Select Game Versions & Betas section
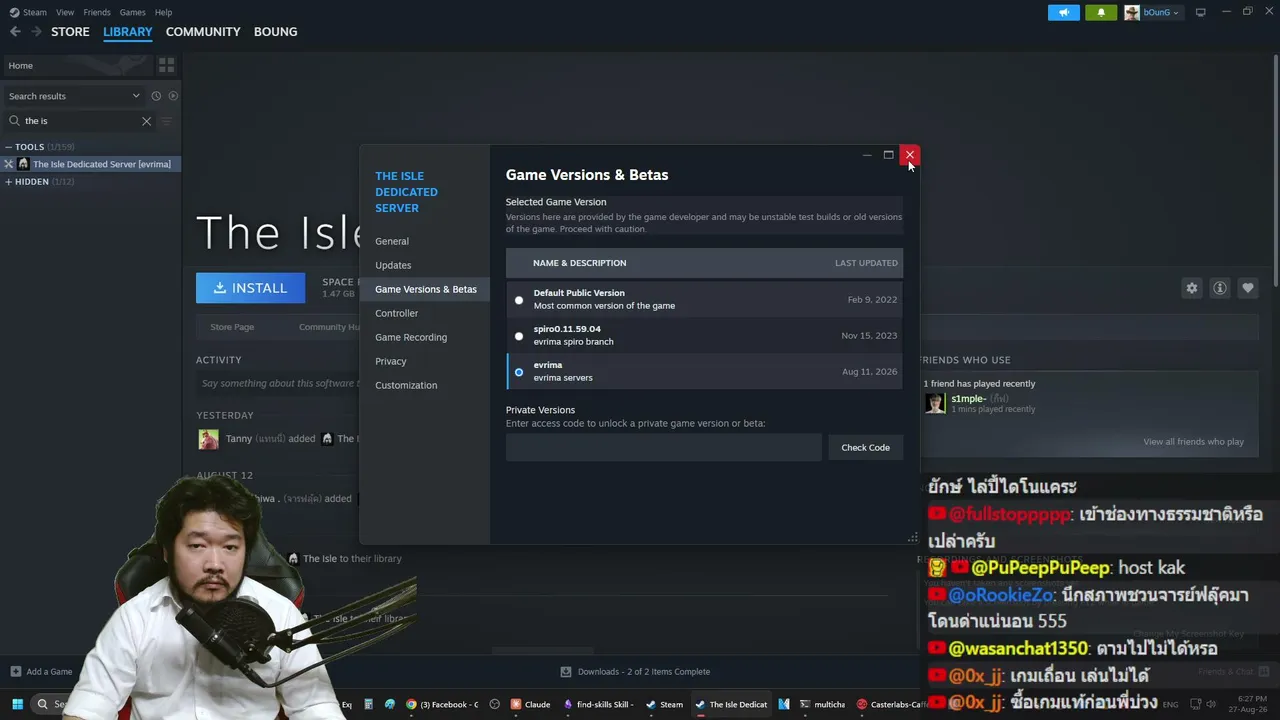This screenshot has height=720, width=1280. click(426, 289)
